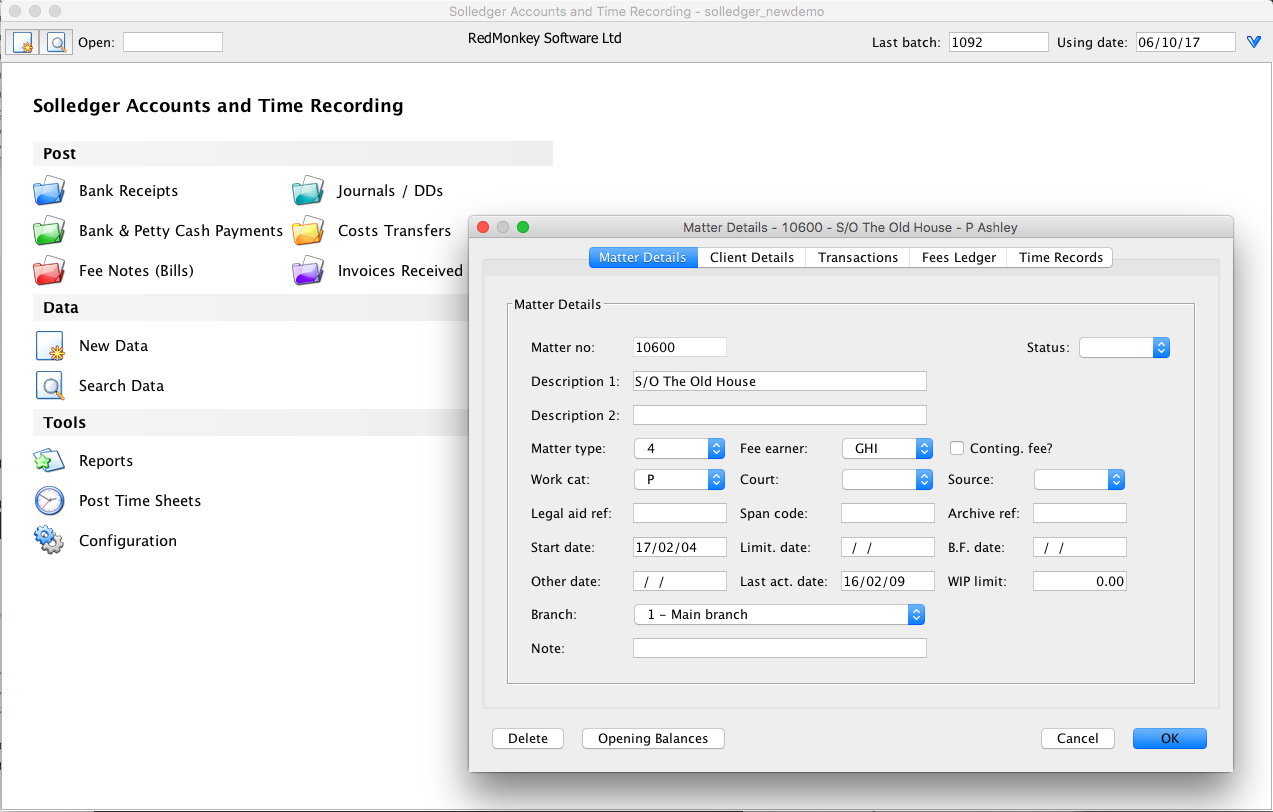Switch to the Fees Ledger tab
Screen dimensions: 1273x812
(958, 257)
